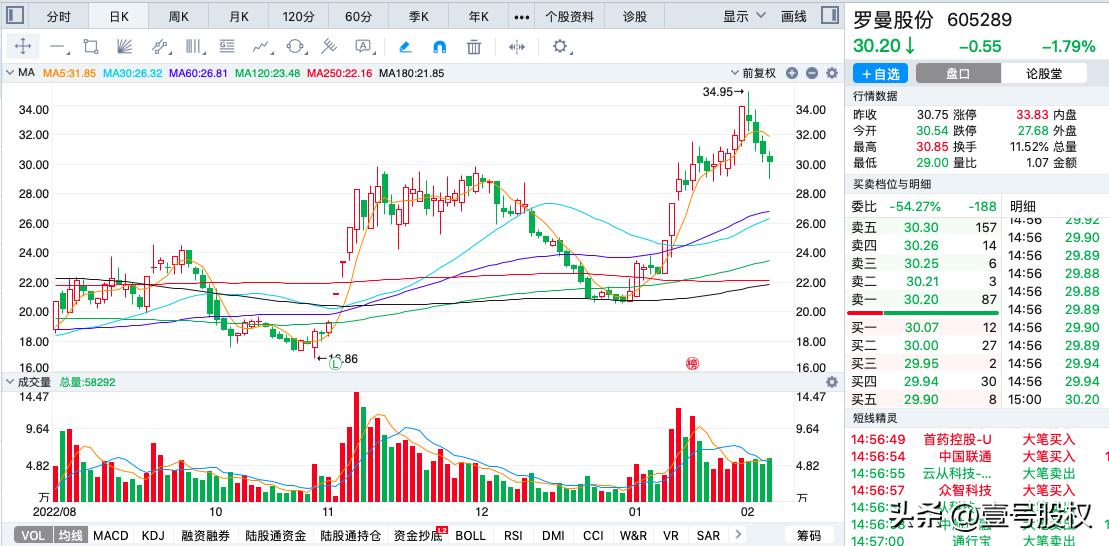The width and height of the screenshot is (1109, 546).
Task: Select the periodic vertical lines tool
Action: [194, 47]
